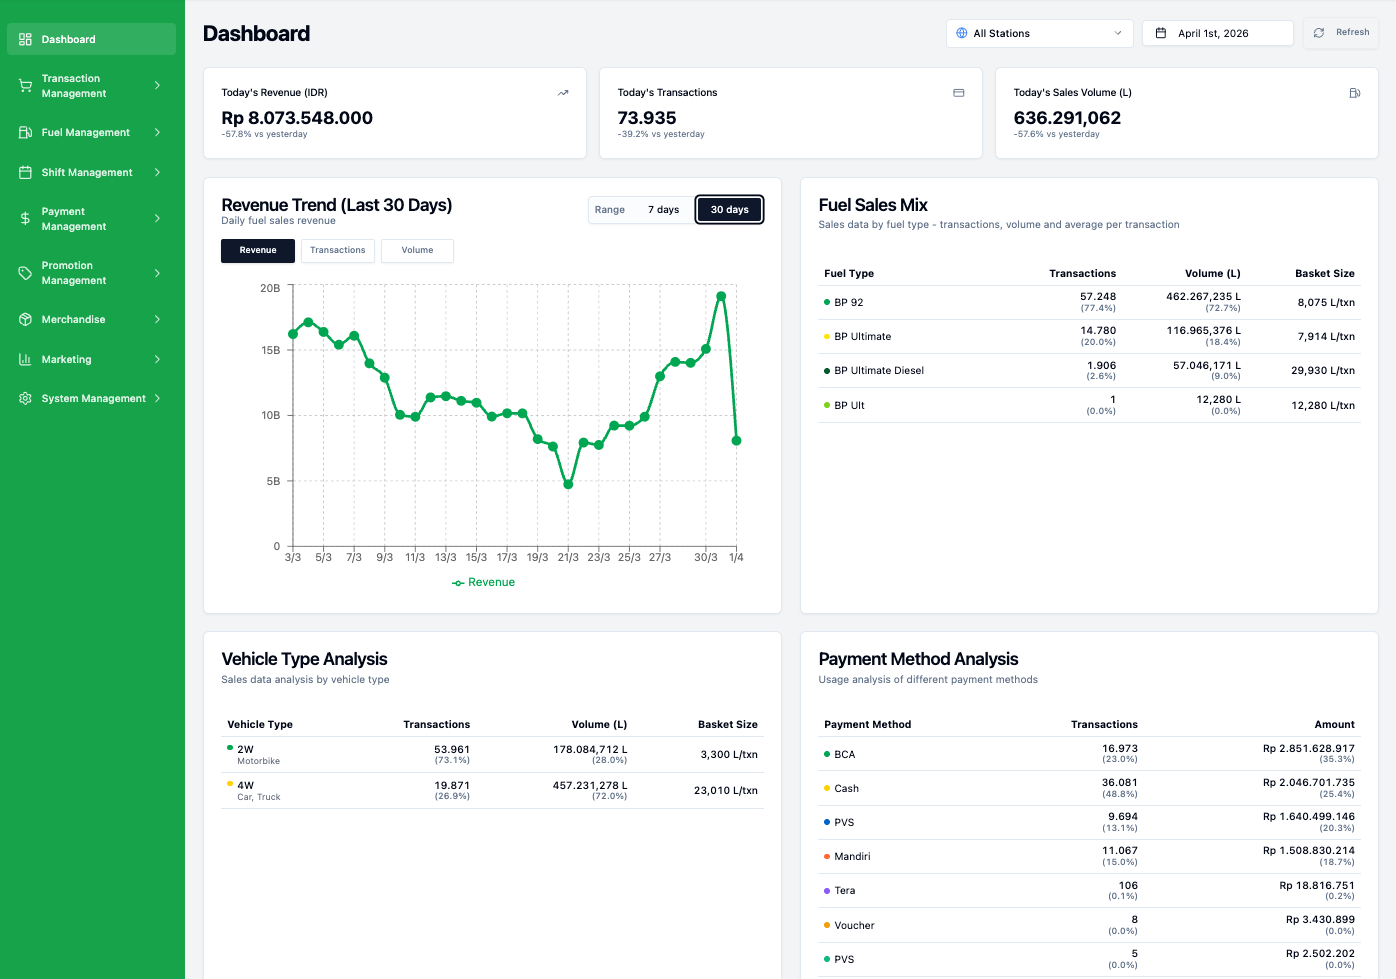Click the 4W Car, Truck vehicle row
The width and height of the screenshot is (1396, 979).
coord(492,791)
